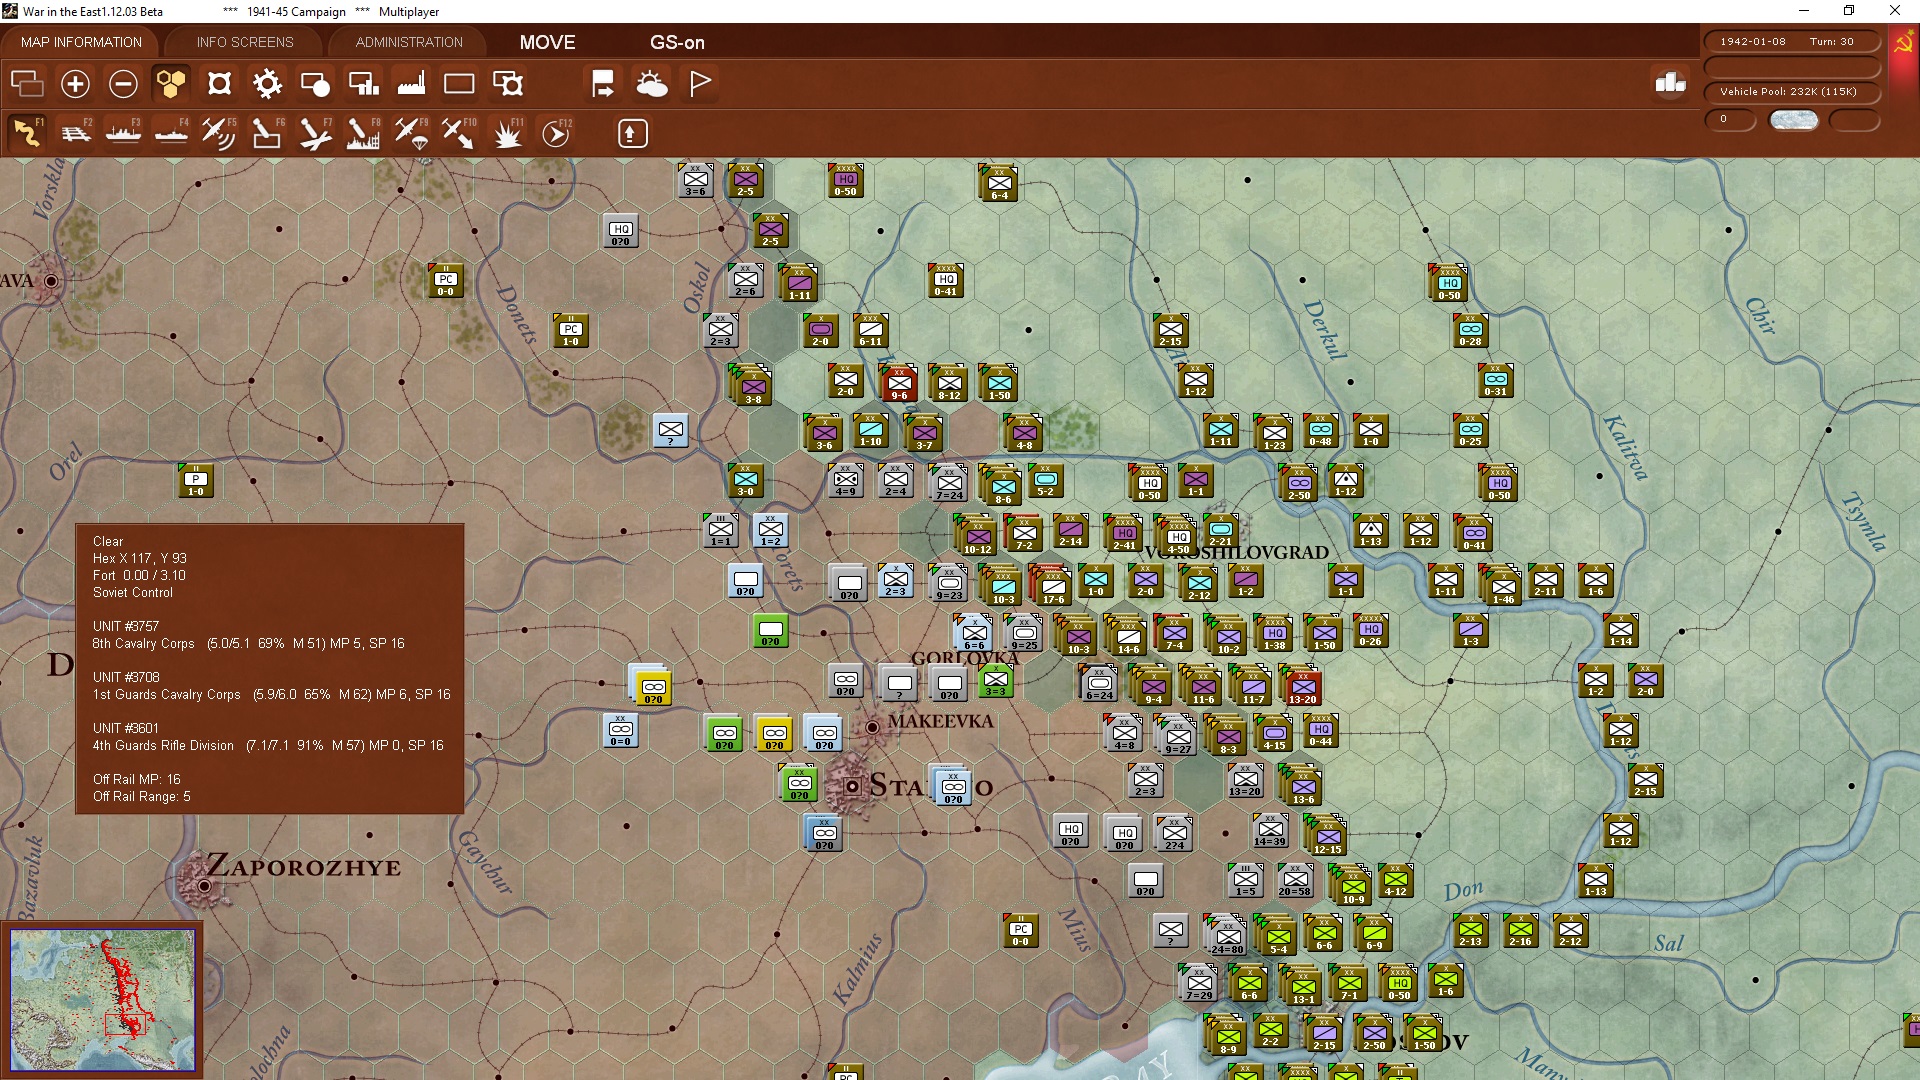
Task: Select the green 0?0 unit counter near Gorlovka
Action: point(770,631)
